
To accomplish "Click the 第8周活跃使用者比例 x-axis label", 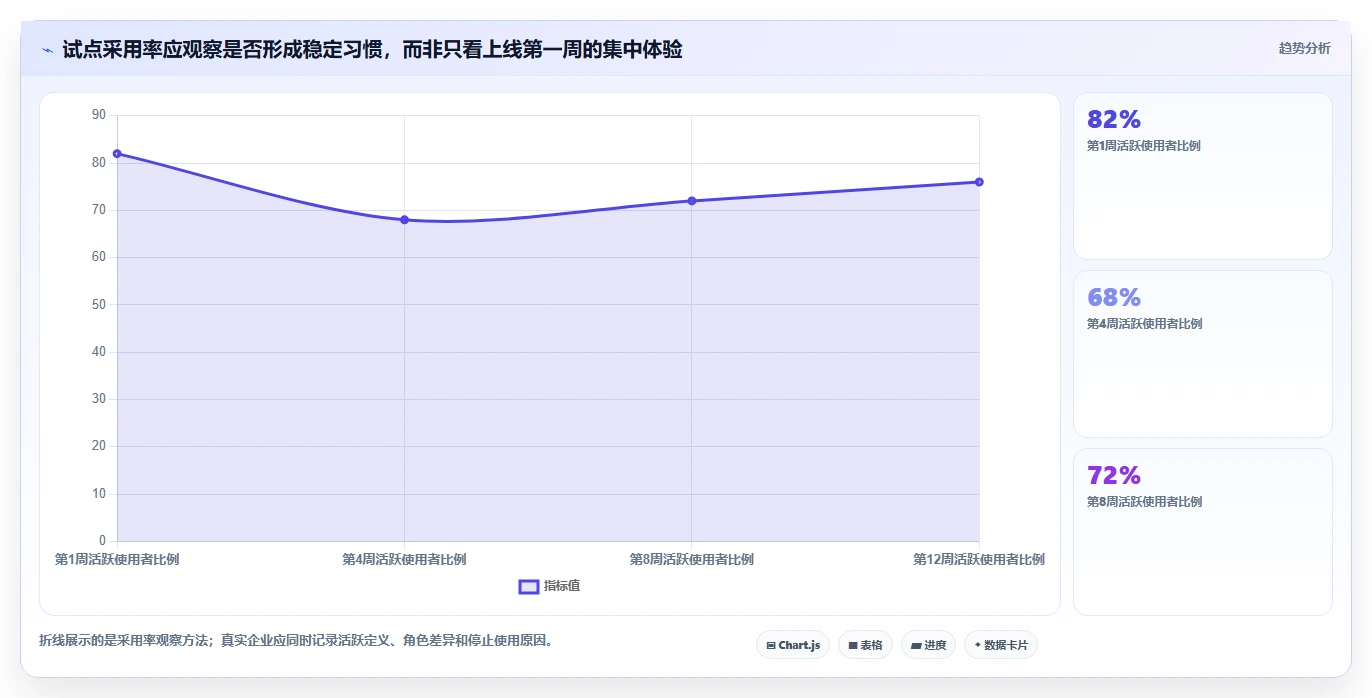I will pyautogui.click(x=691, y=559).
